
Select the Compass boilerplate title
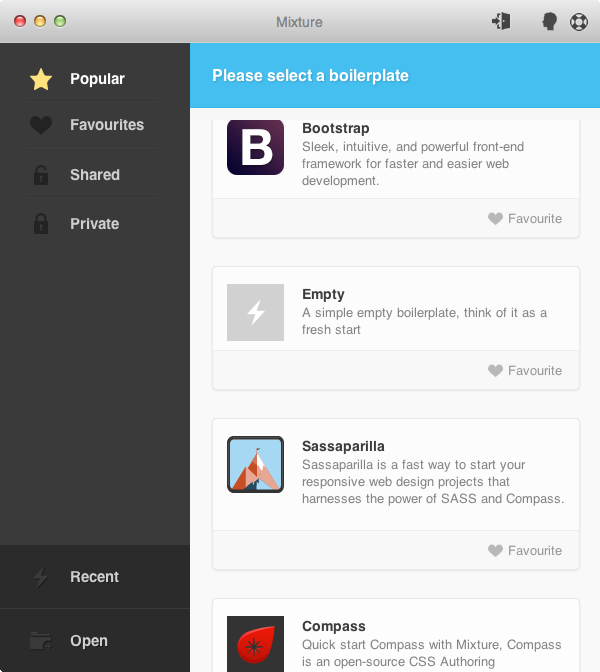coord(333,627)
